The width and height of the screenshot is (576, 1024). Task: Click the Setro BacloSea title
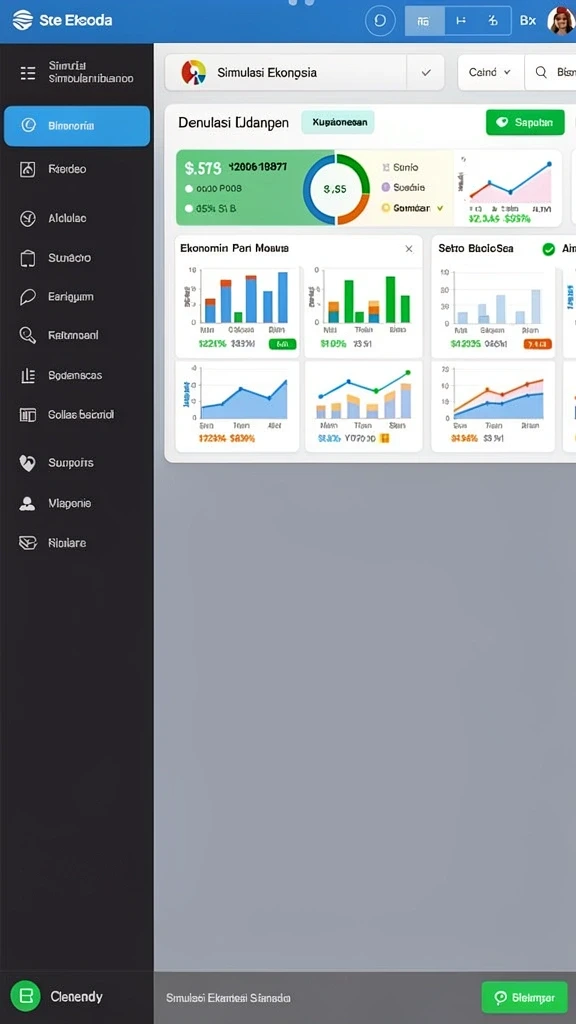(475, 249)
